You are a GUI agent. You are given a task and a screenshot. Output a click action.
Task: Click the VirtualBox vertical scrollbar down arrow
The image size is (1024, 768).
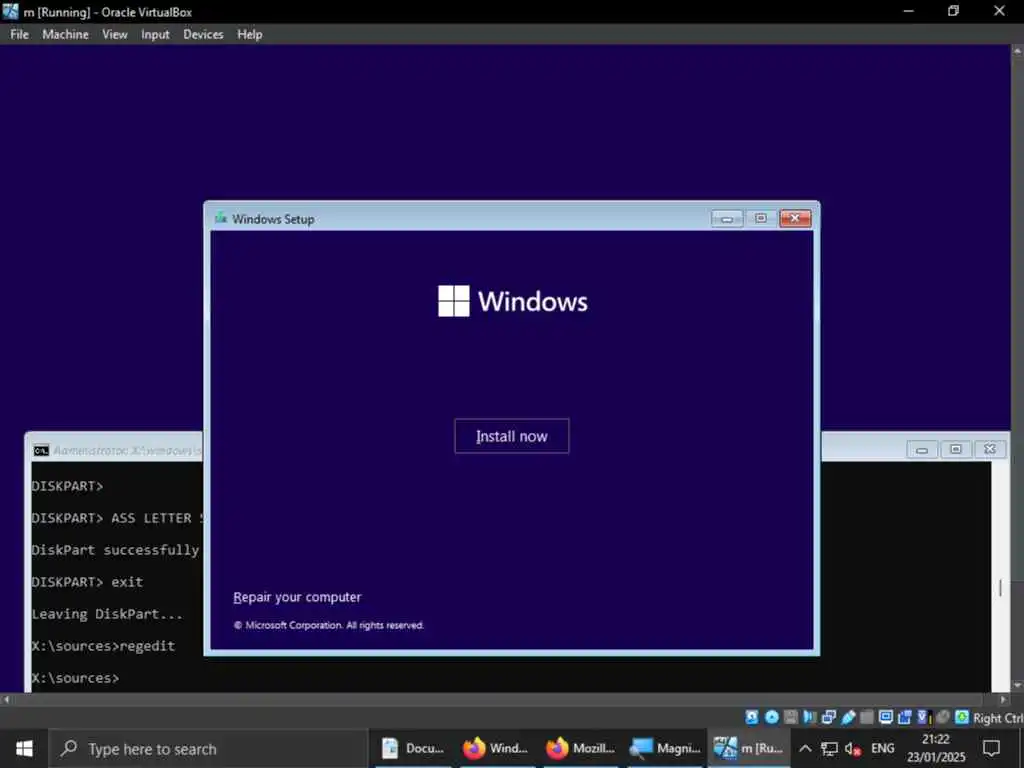[x=1017, y=686]
